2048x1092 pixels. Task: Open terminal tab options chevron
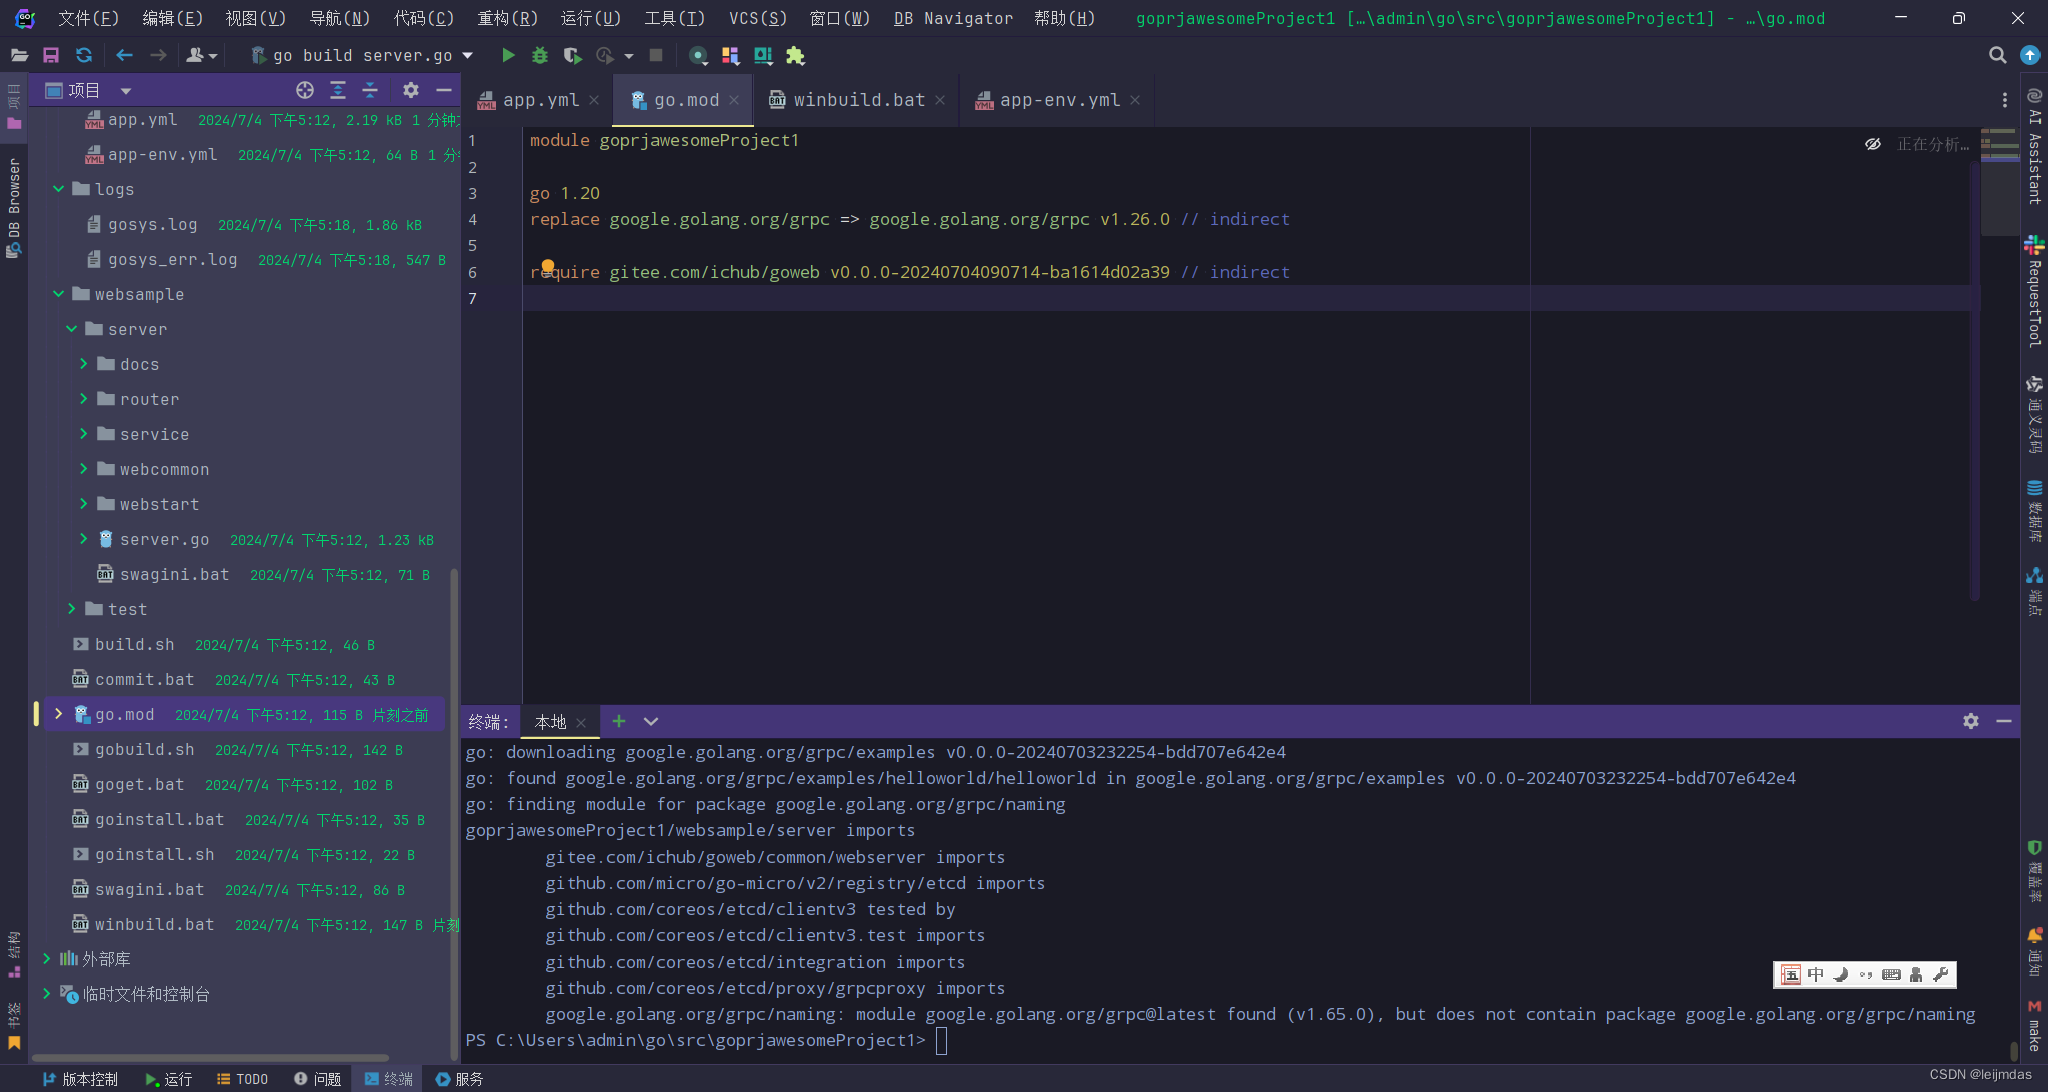click(x=651, y=721)
